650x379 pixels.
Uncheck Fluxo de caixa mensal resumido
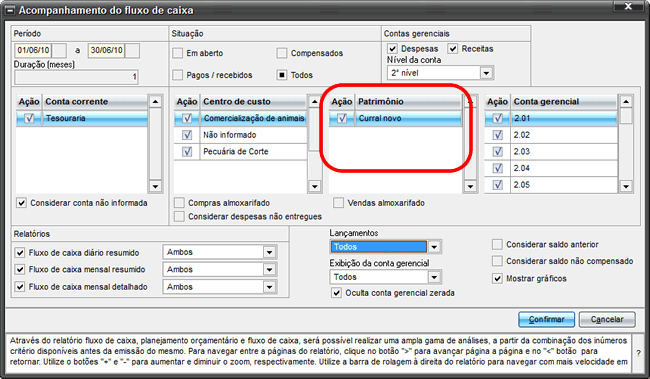tap(20, 270)
